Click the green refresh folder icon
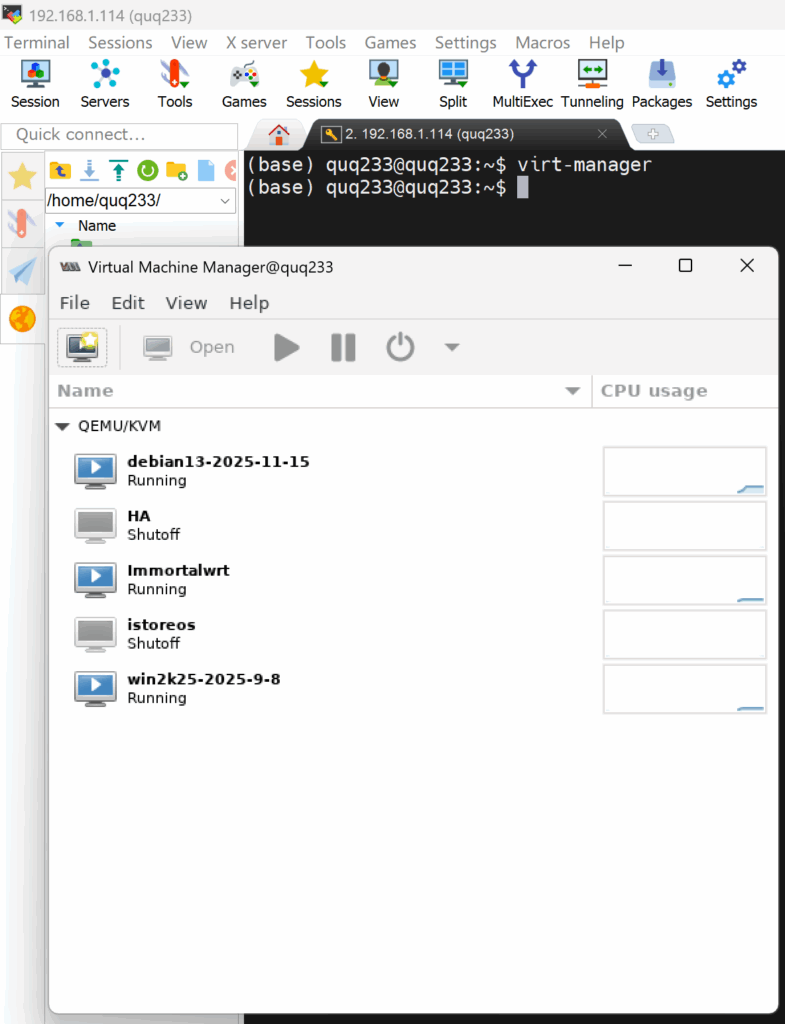This screenshot has height=1024, width=785. (147, 171)
